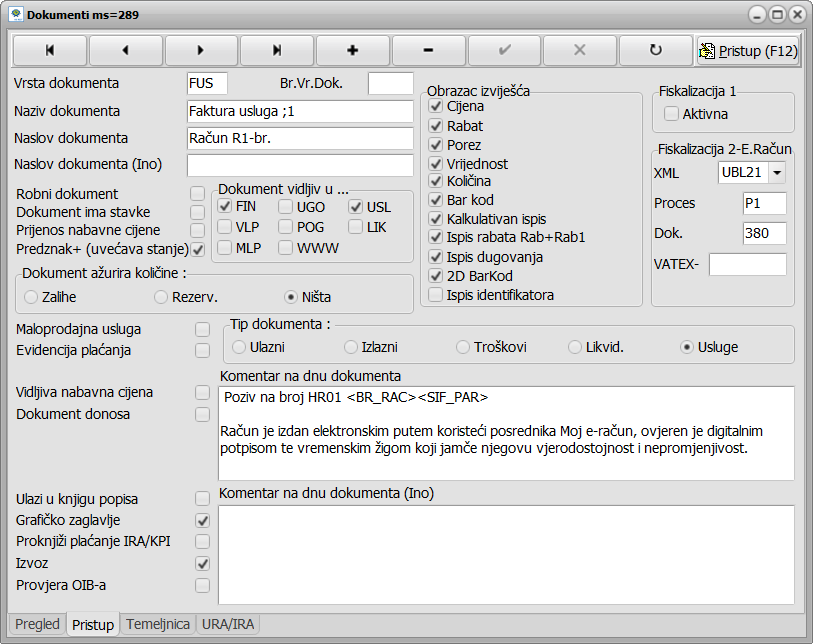Open the URA/IRA tab

coord(229,624)
